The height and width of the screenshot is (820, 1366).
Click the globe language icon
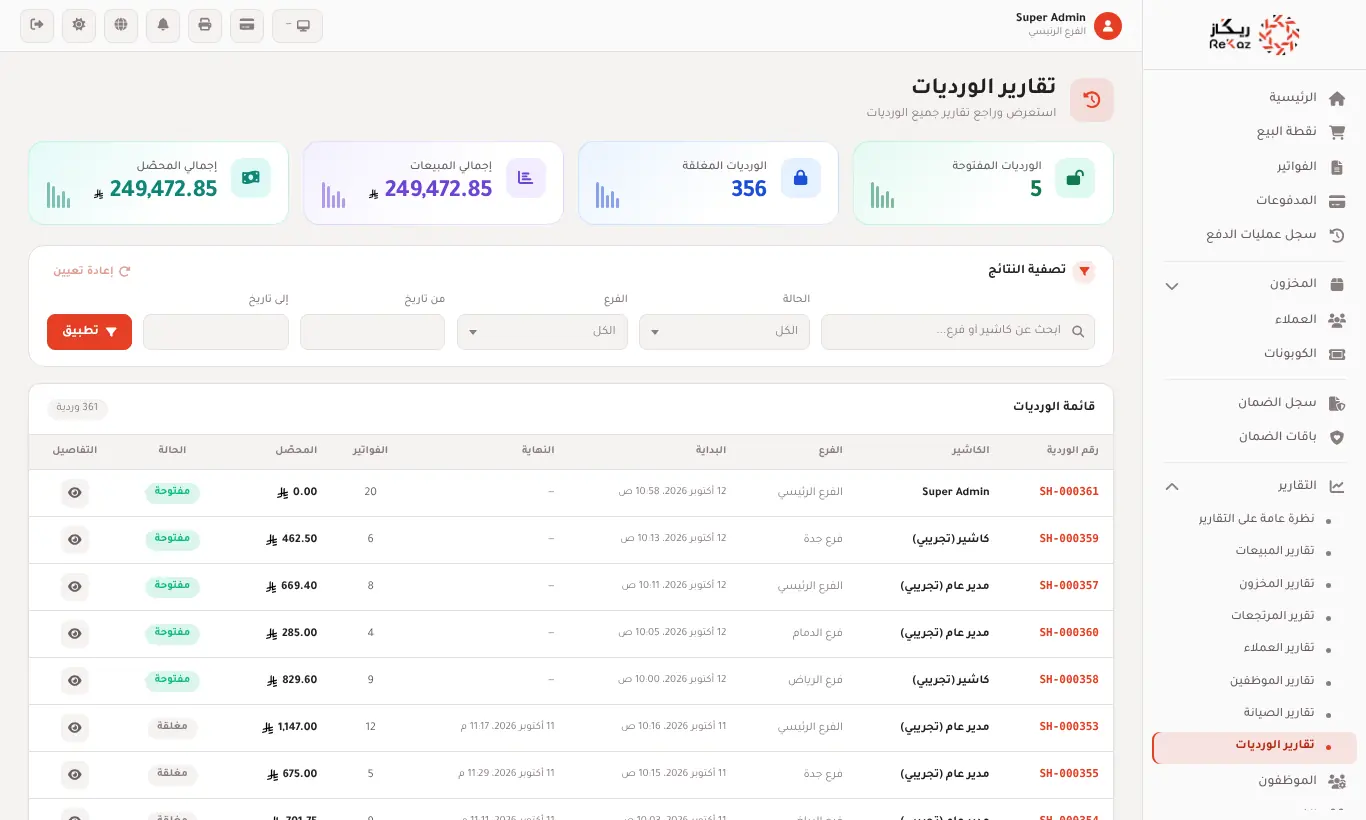tap(121, 25)
